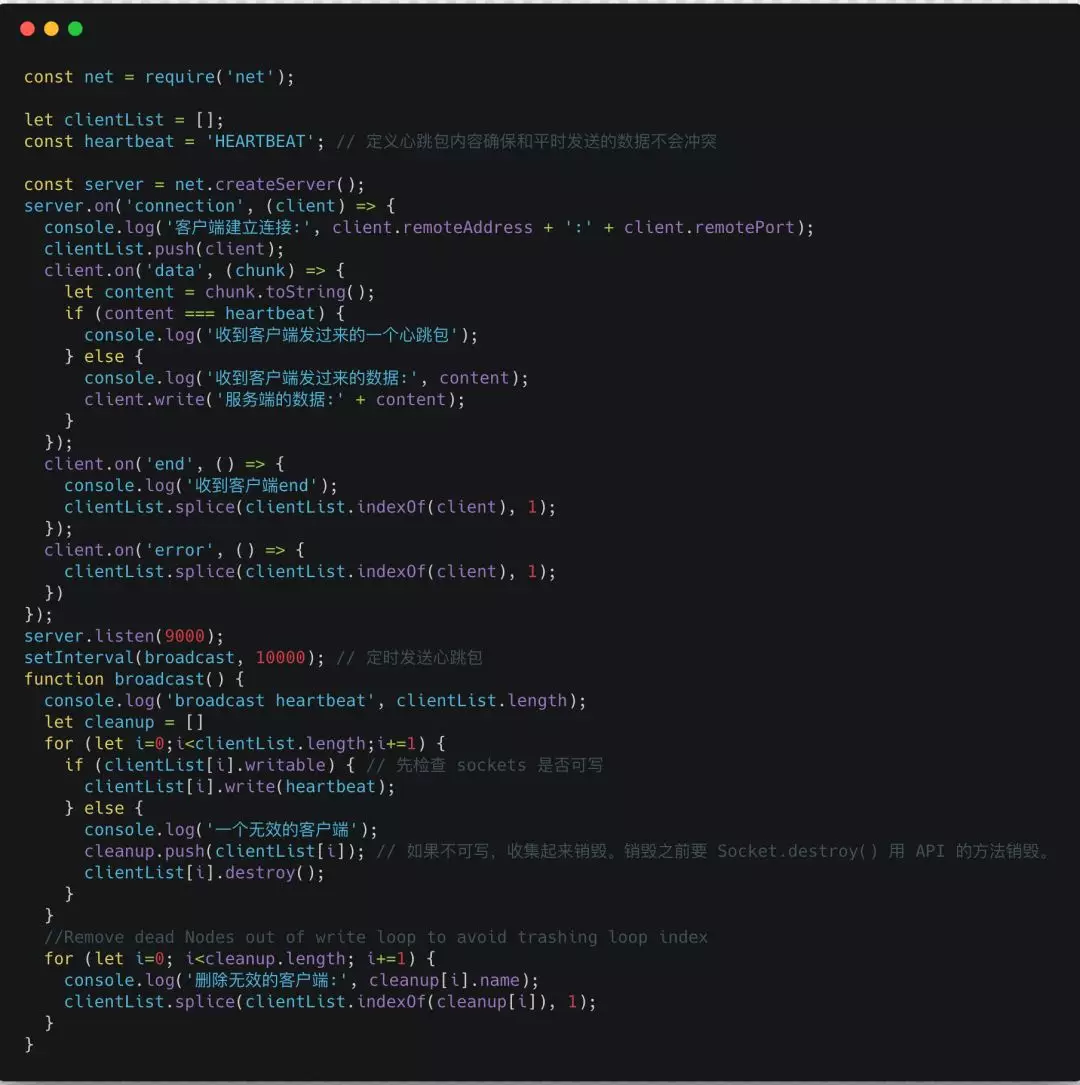Click the port number 9000 in server.listen
Viewport: 1080px width, 1085px height.
184,636
